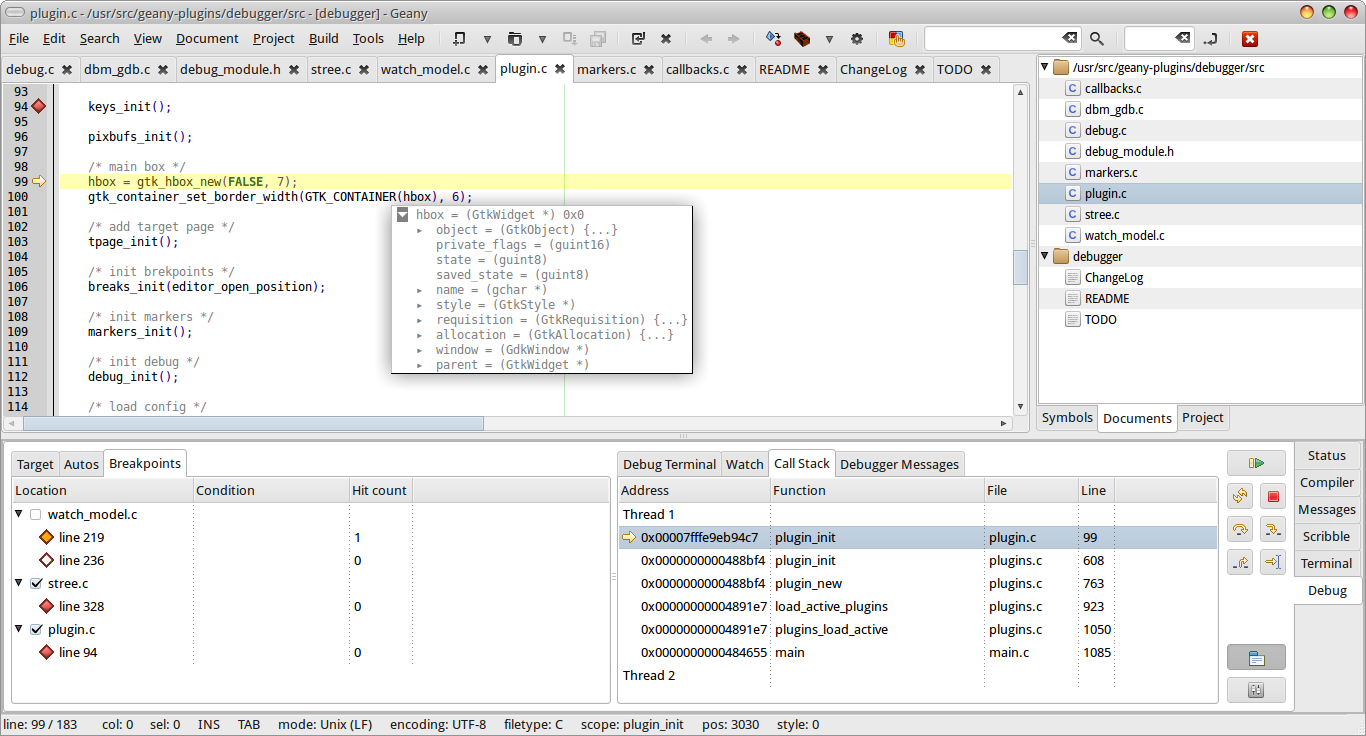
Task: Open the color chooser toolbar icon
Action: click(x=896, y=39)
